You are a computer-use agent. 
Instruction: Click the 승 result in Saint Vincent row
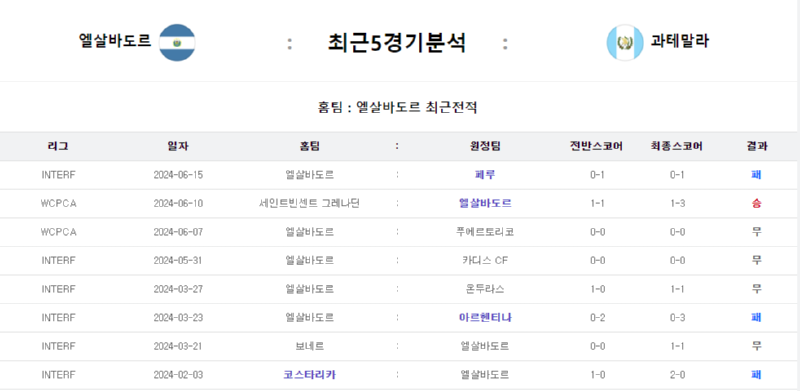[x=756, y=204]
